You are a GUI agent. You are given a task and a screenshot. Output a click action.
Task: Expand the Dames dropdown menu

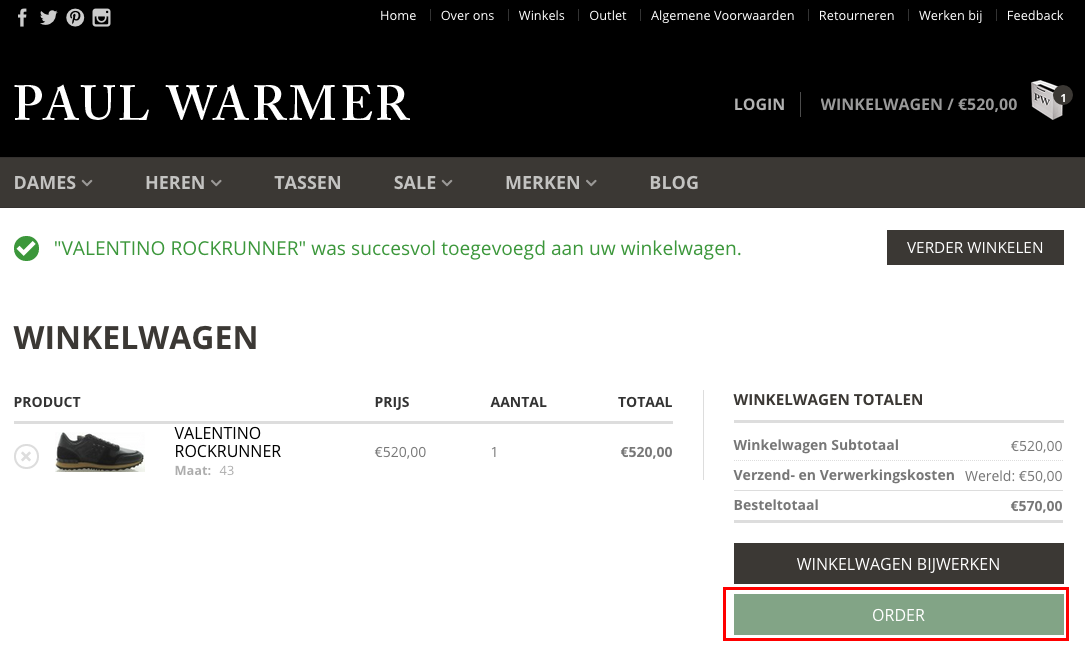click(53, 183)
